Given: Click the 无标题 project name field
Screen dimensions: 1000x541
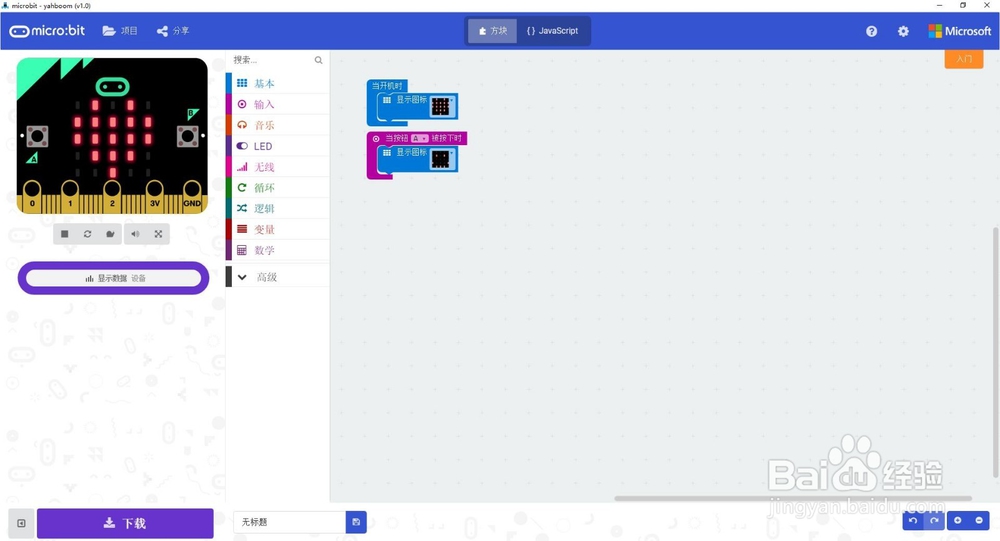Looking at the screenshot, I should (290, 522).
